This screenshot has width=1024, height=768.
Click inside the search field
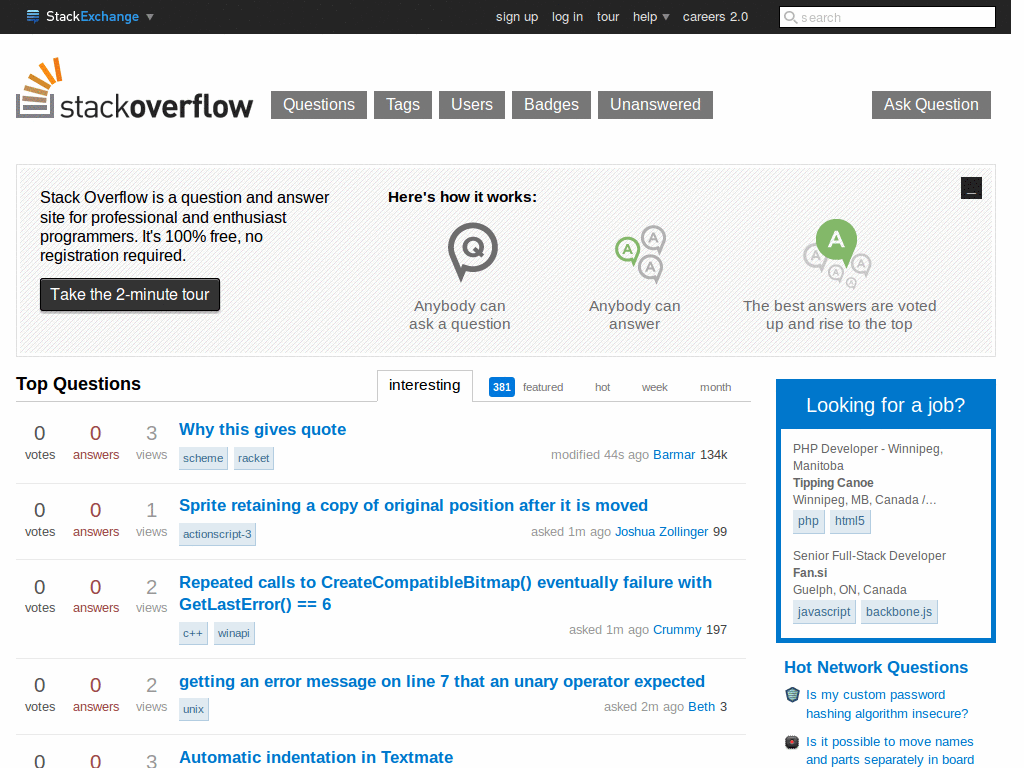890,17
